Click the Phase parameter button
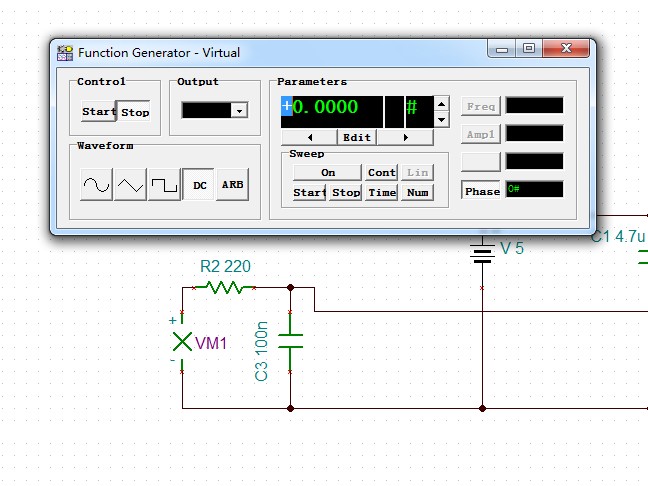This screenshot has width=648, height=486. (x=481, y=191)
